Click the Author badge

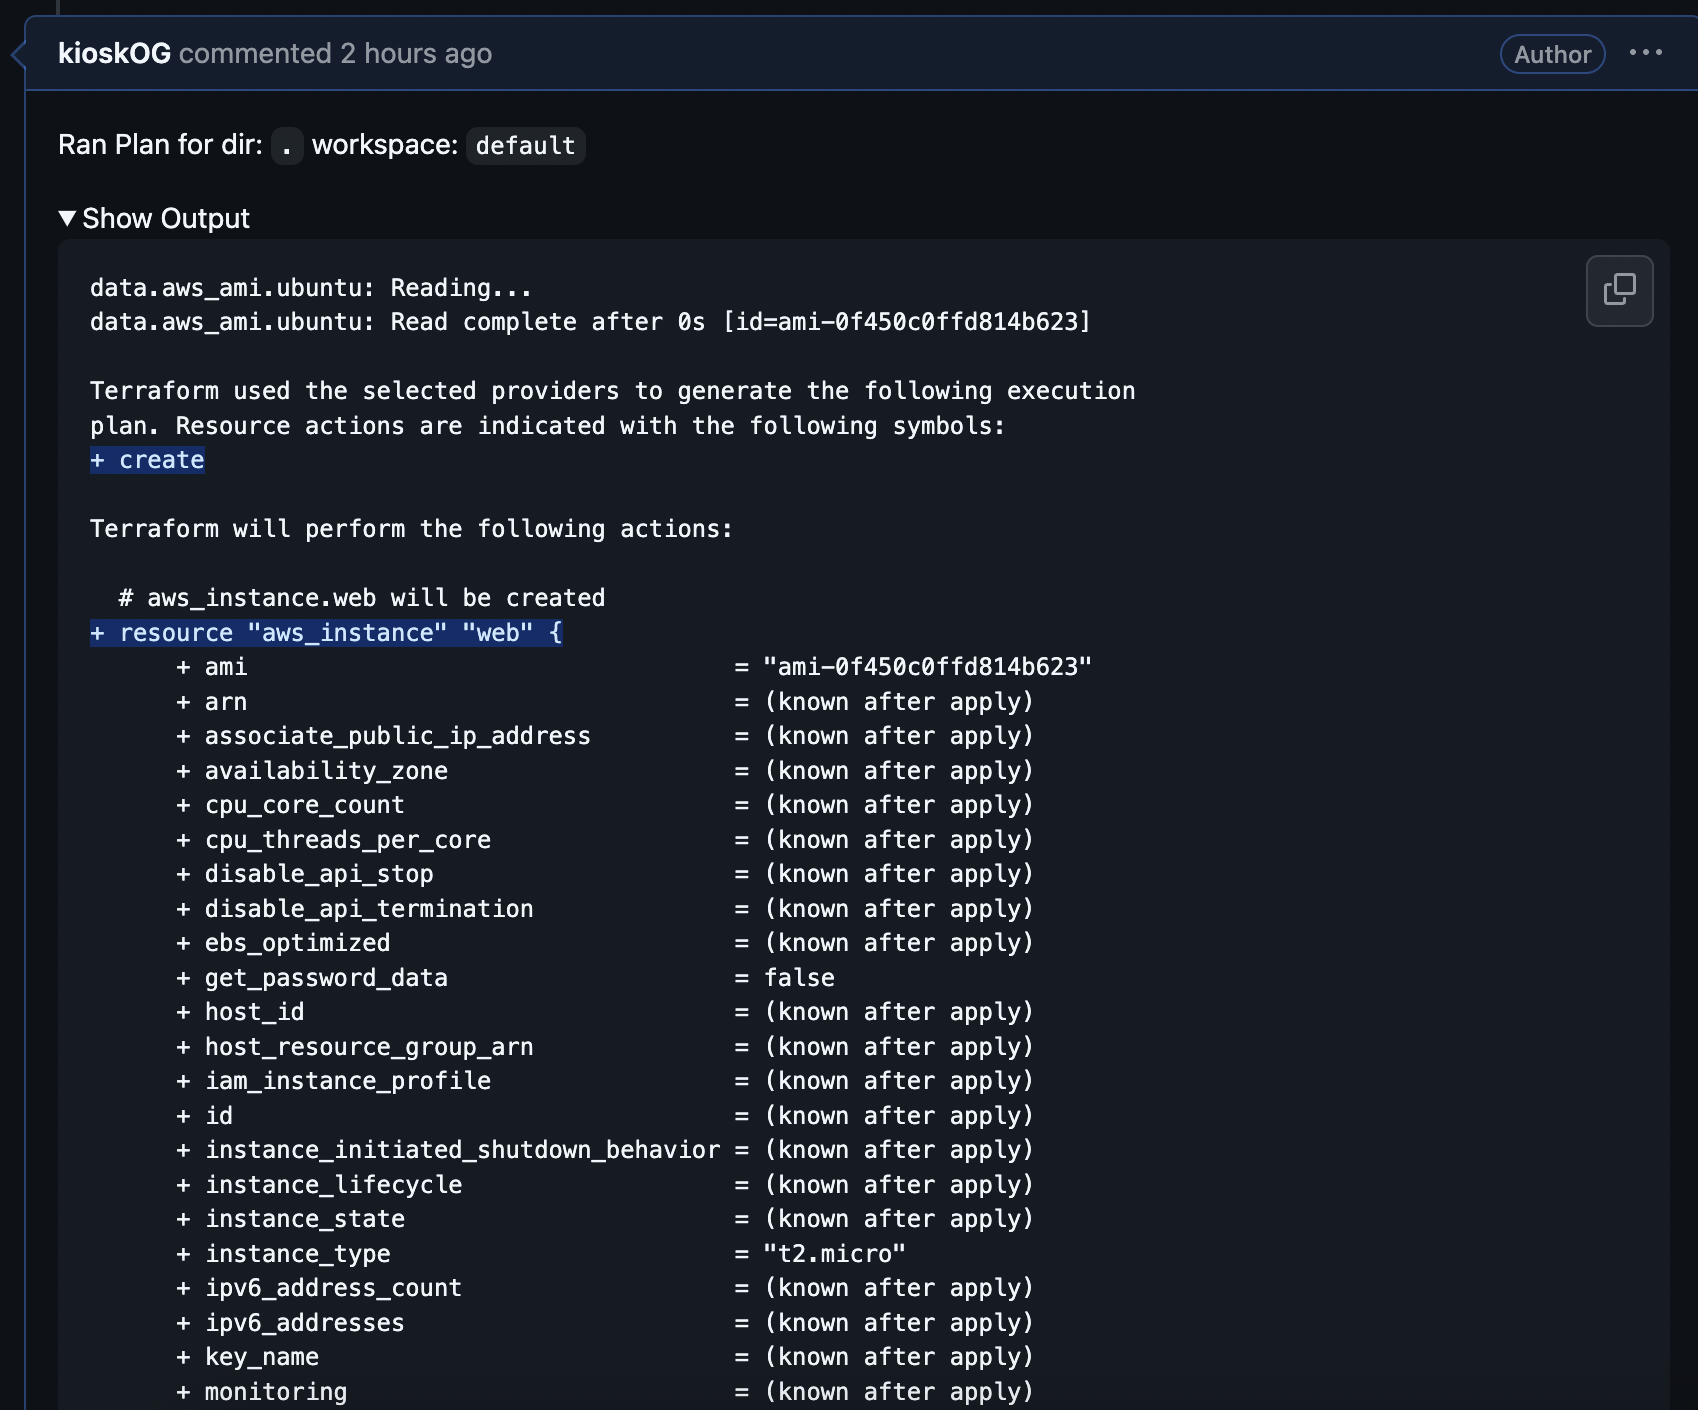coord(1551,54)
